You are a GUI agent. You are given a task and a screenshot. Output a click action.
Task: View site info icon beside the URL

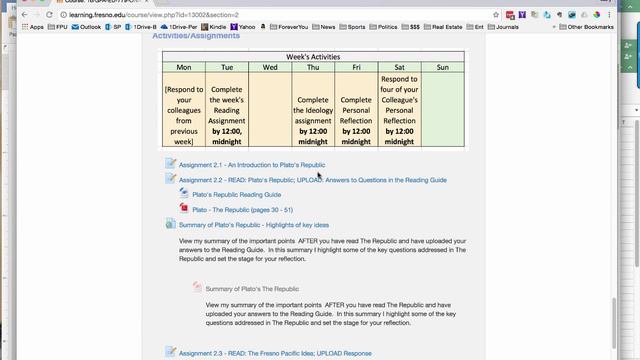pyautogui.click(x=63, y=15)
